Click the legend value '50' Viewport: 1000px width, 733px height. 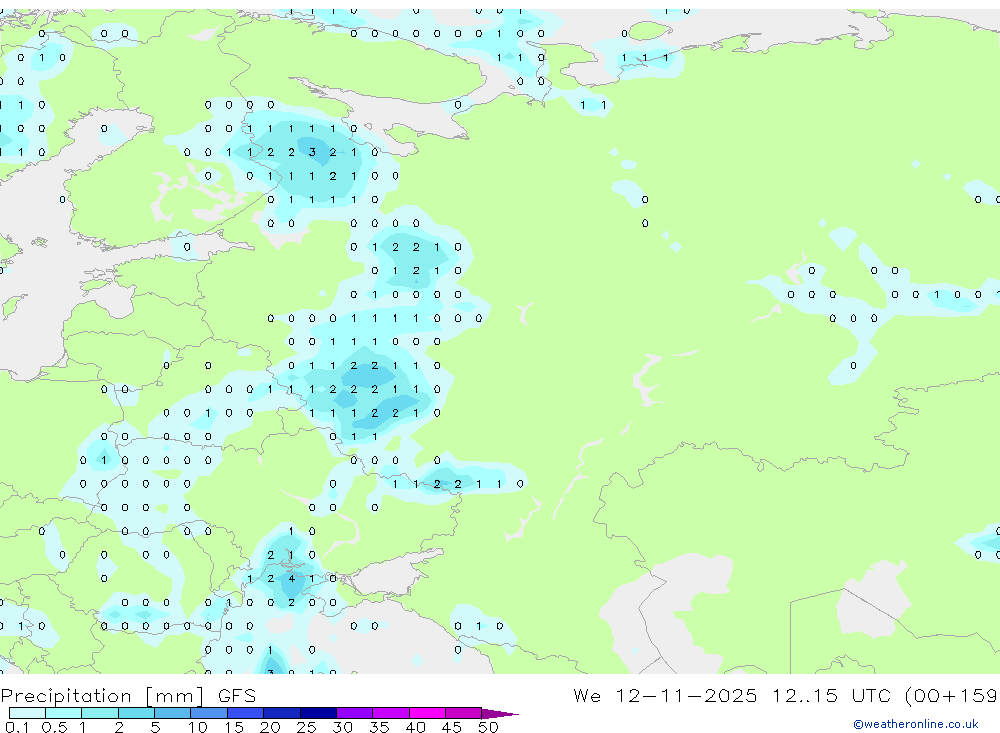pyautogui.click(x=488, y=727)
